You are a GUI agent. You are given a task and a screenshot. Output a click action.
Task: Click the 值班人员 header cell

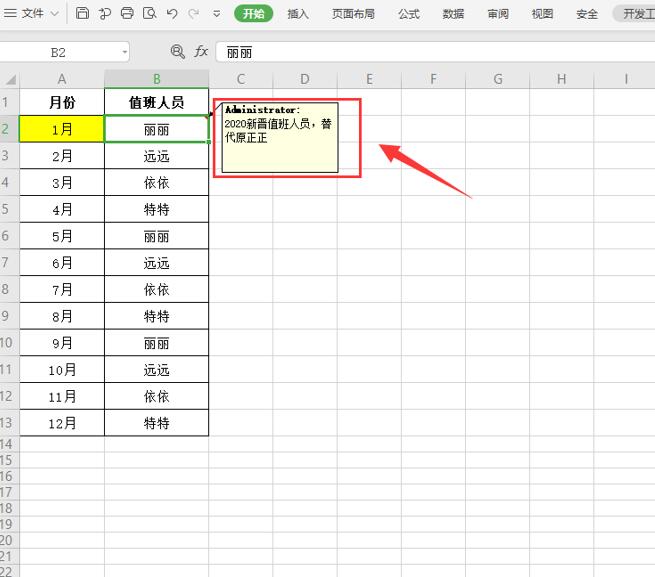pos(157,102)
